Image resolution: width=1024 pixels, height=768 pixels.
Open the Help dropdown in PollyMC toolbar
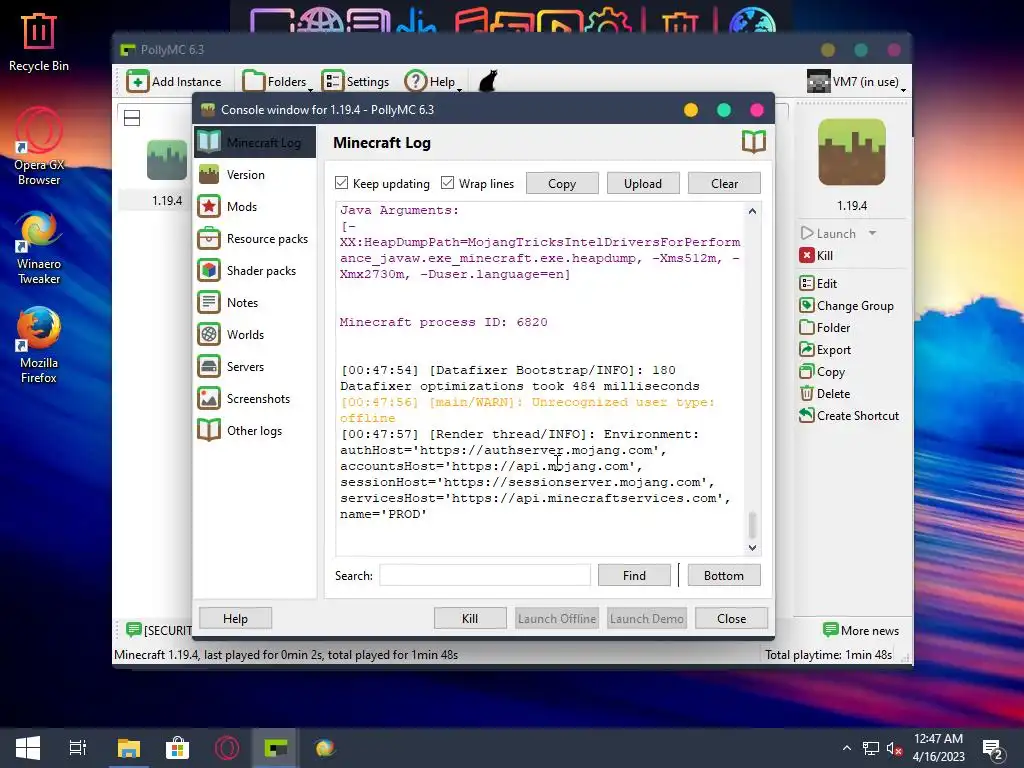[433, 82]
